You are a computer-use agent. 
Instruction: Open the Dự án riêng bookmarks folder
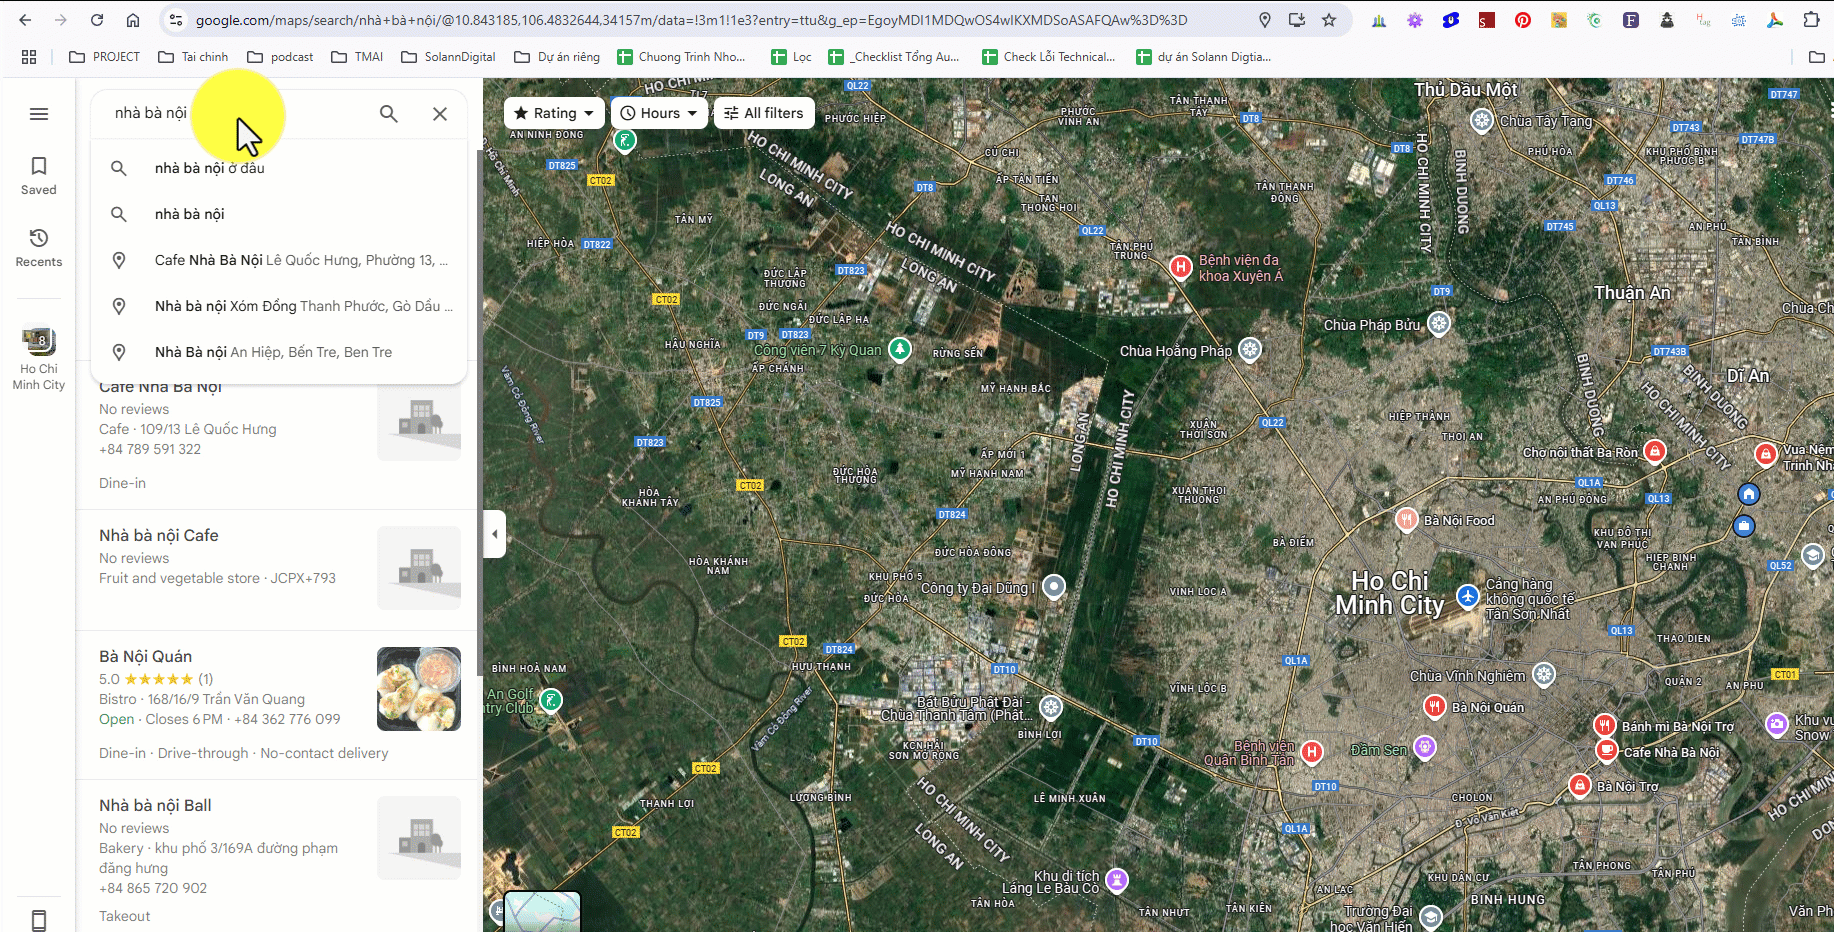(557, 57)
